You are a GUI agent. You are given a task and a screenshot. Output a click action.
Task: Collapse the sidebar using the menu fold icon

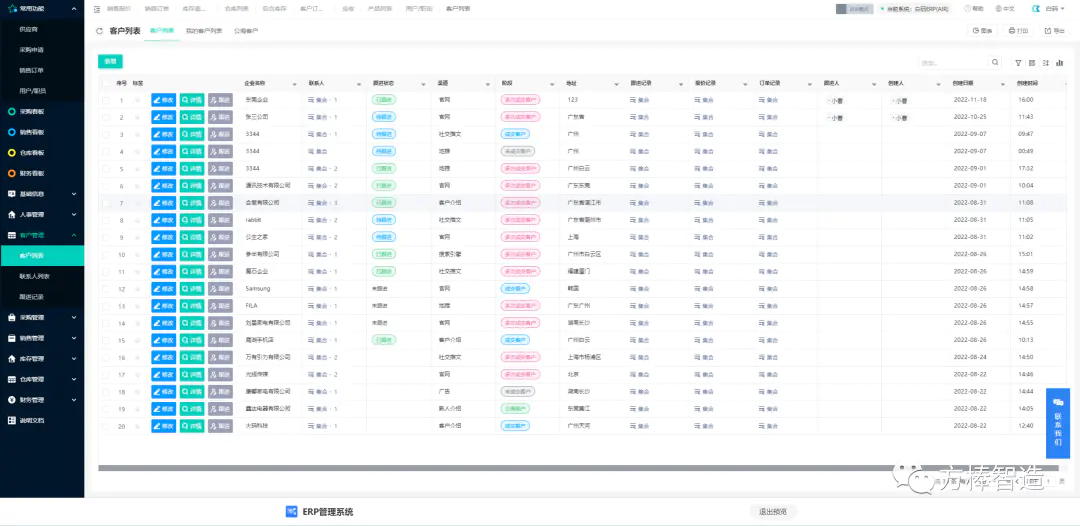pos(97,8)
